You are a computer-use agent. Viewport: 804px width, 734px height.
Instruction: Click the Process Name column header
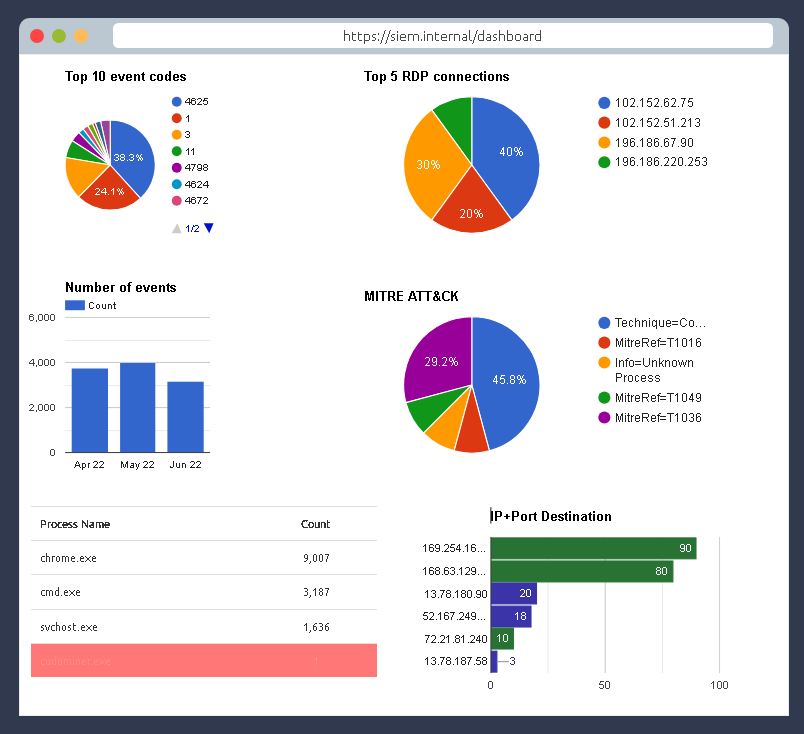[75, 524]
